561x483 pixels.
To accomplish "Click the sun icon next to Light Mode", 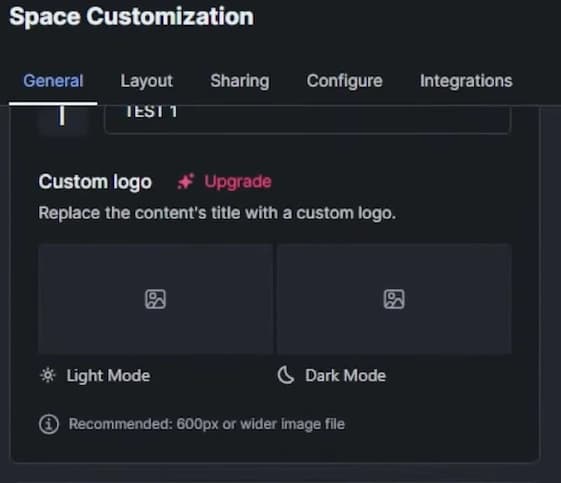I will (48, 376).
